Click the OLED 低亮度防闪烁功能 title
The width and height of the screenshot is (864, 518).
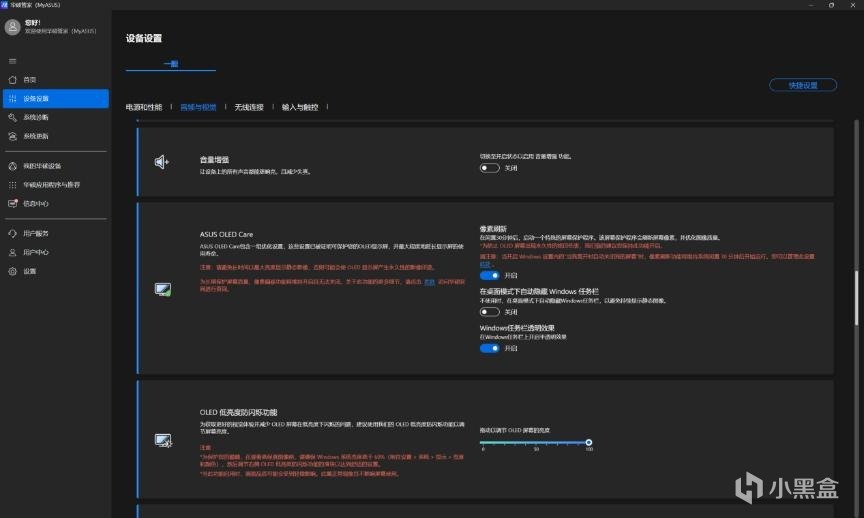pyautogui.click(x=239, y=412)
